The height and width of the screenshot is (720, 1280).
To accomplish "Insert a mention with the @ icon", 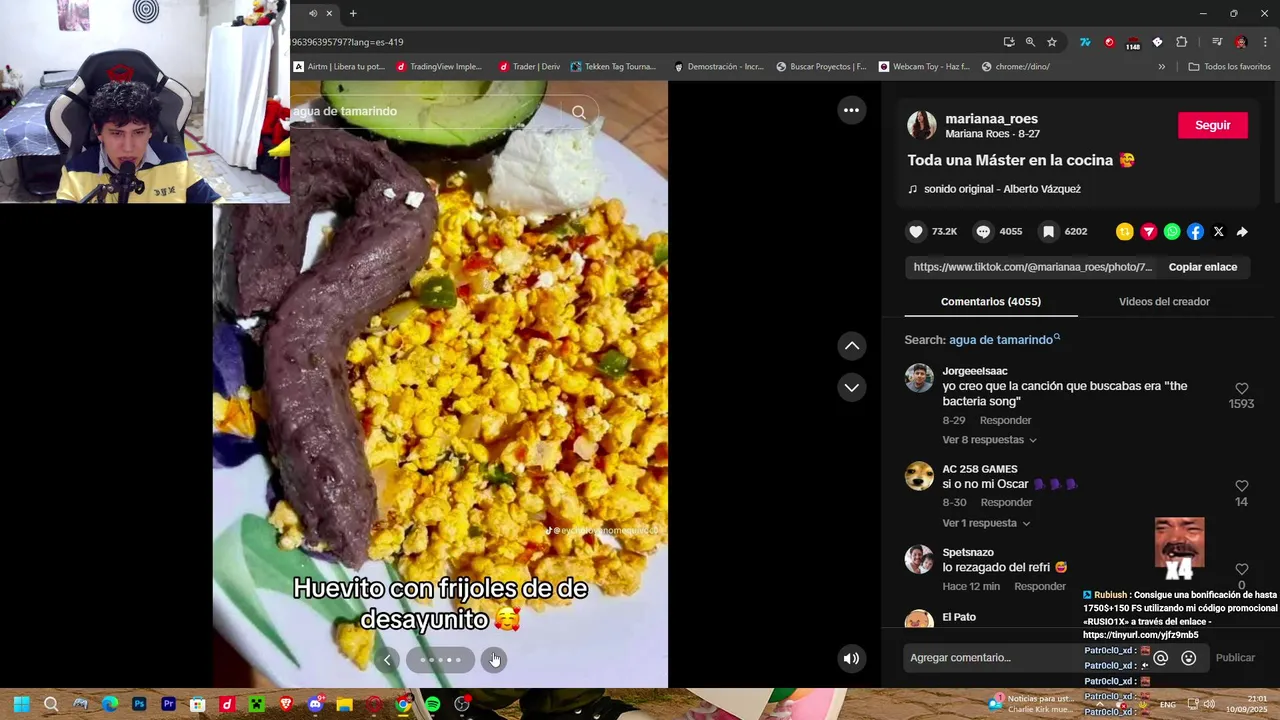I will (1161, 658).
